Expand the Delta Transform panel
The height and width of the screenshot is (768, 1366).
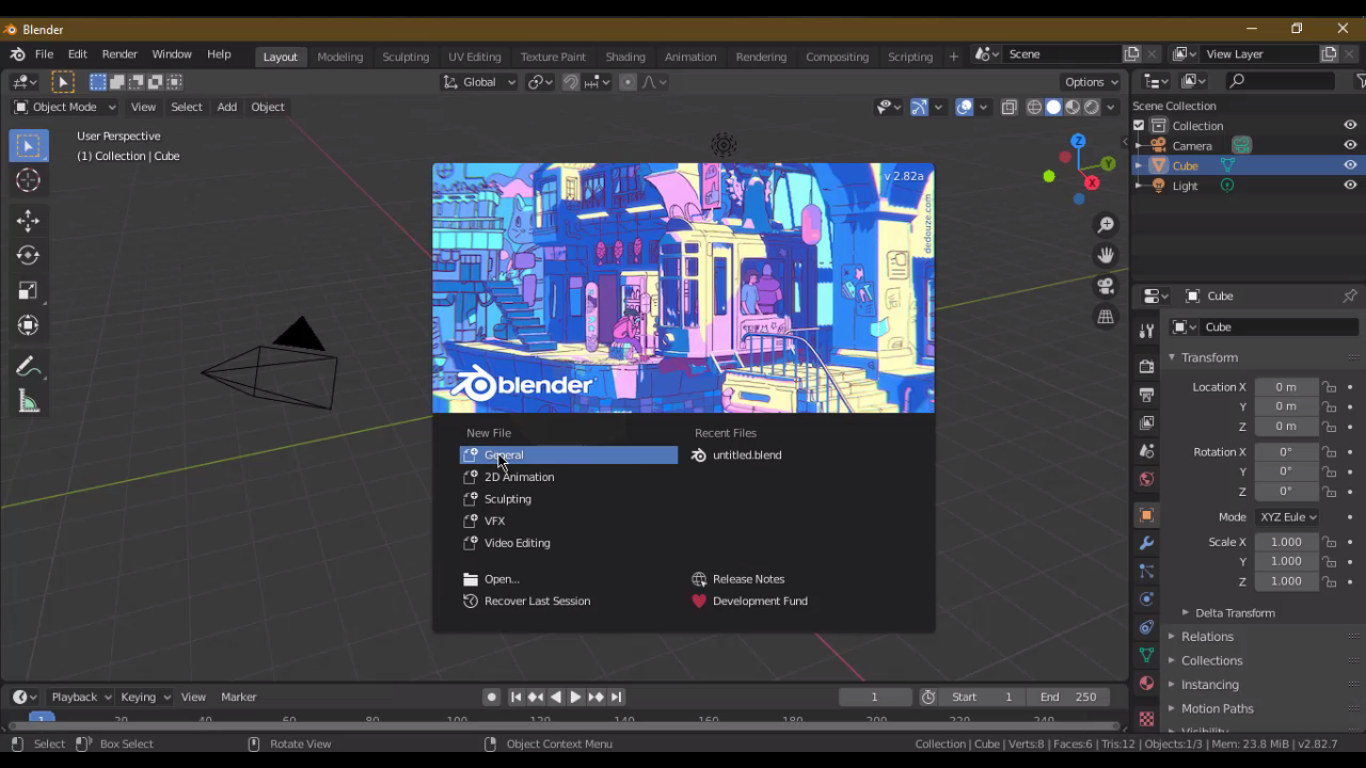[x=1234, y=613]
